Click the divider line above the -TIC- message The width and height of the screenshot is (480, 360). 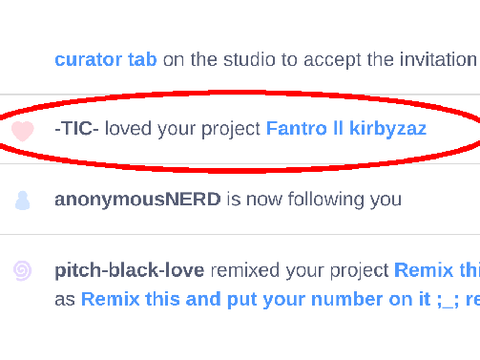click(240, 95)
